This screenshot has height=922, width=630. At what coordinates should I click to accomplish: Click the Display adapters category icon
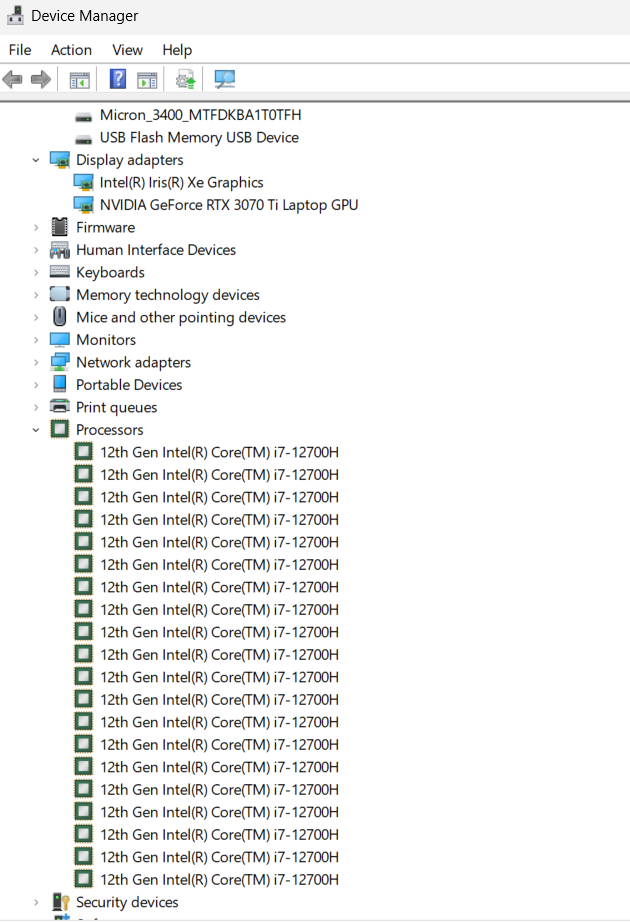[x=60, y=160]
